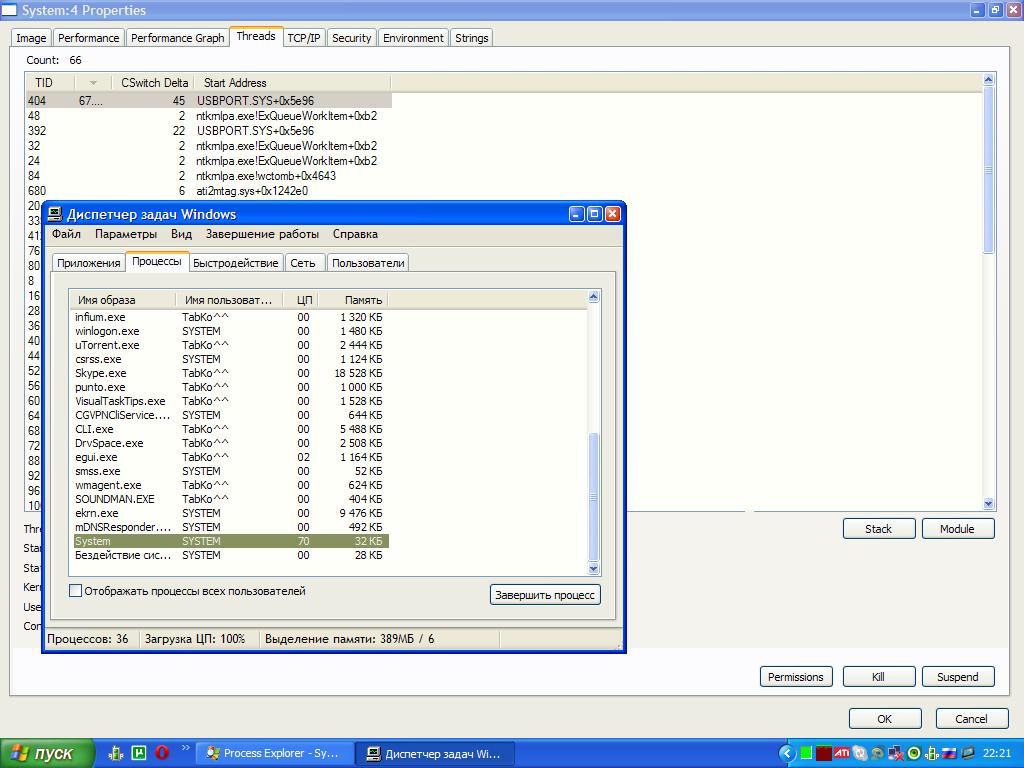The image size is (1024, 768).
Task: Open Завершение работы menu
Action: tap(262, 234)
